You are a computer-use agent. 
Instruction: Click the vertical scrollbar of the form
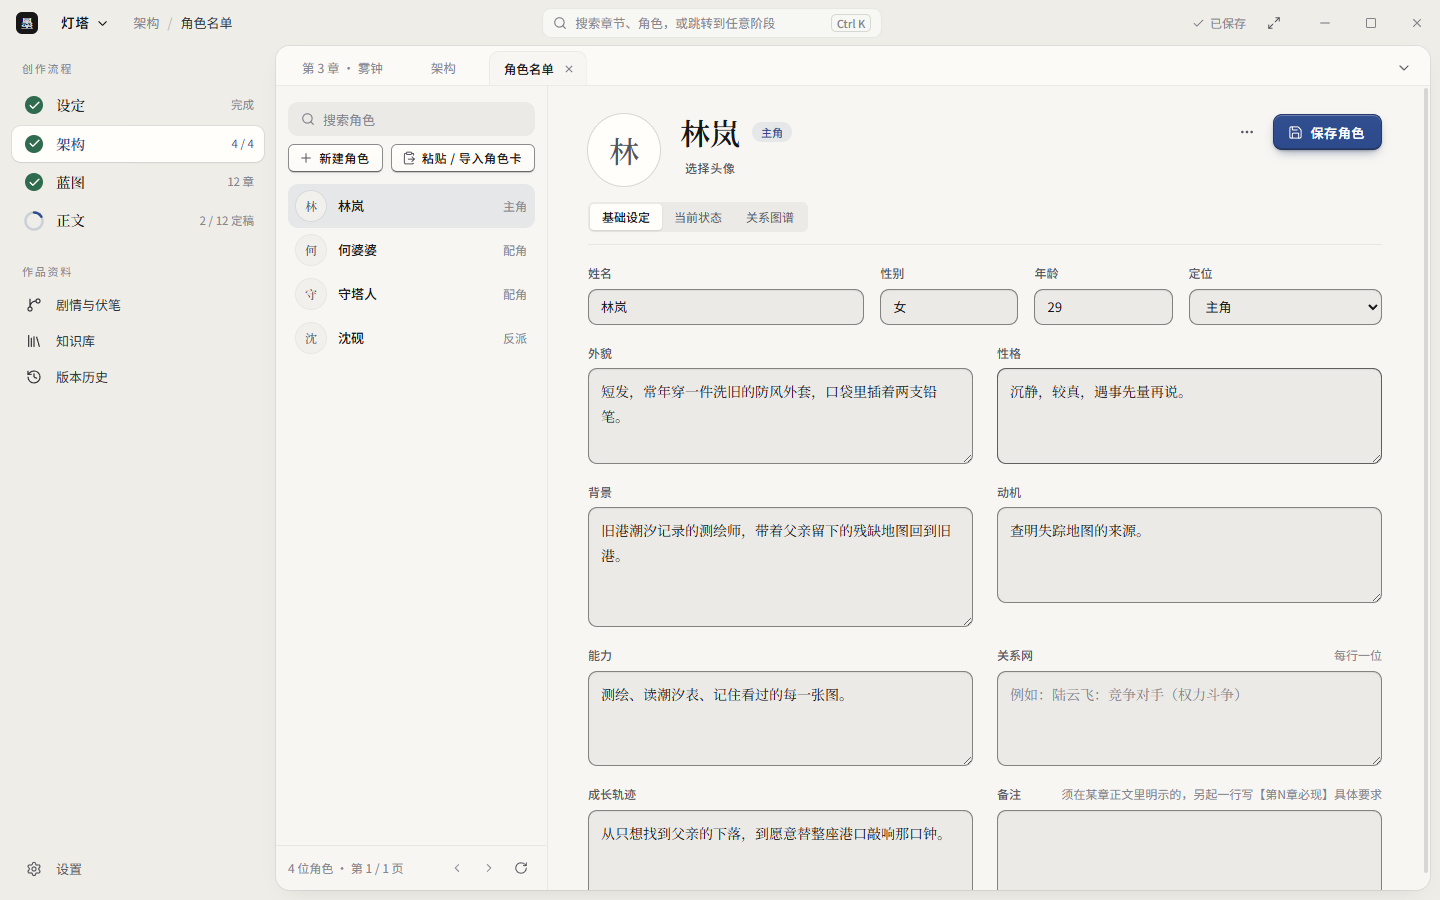(x=1426, y=480)
